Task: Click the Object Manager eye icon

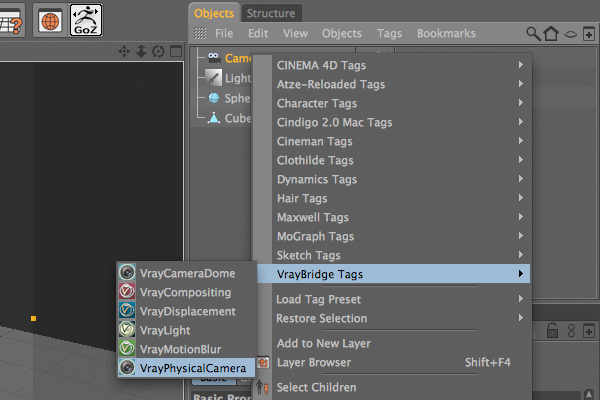Action: tap(571, 34)
